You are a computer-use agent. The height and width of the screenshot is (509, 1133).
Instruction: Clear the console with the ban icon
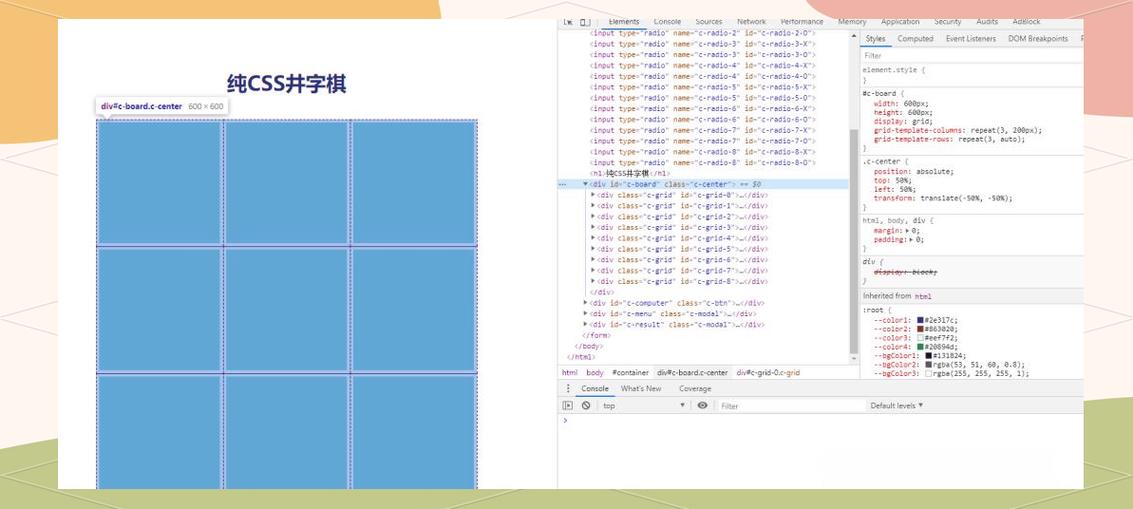(586, 406)
